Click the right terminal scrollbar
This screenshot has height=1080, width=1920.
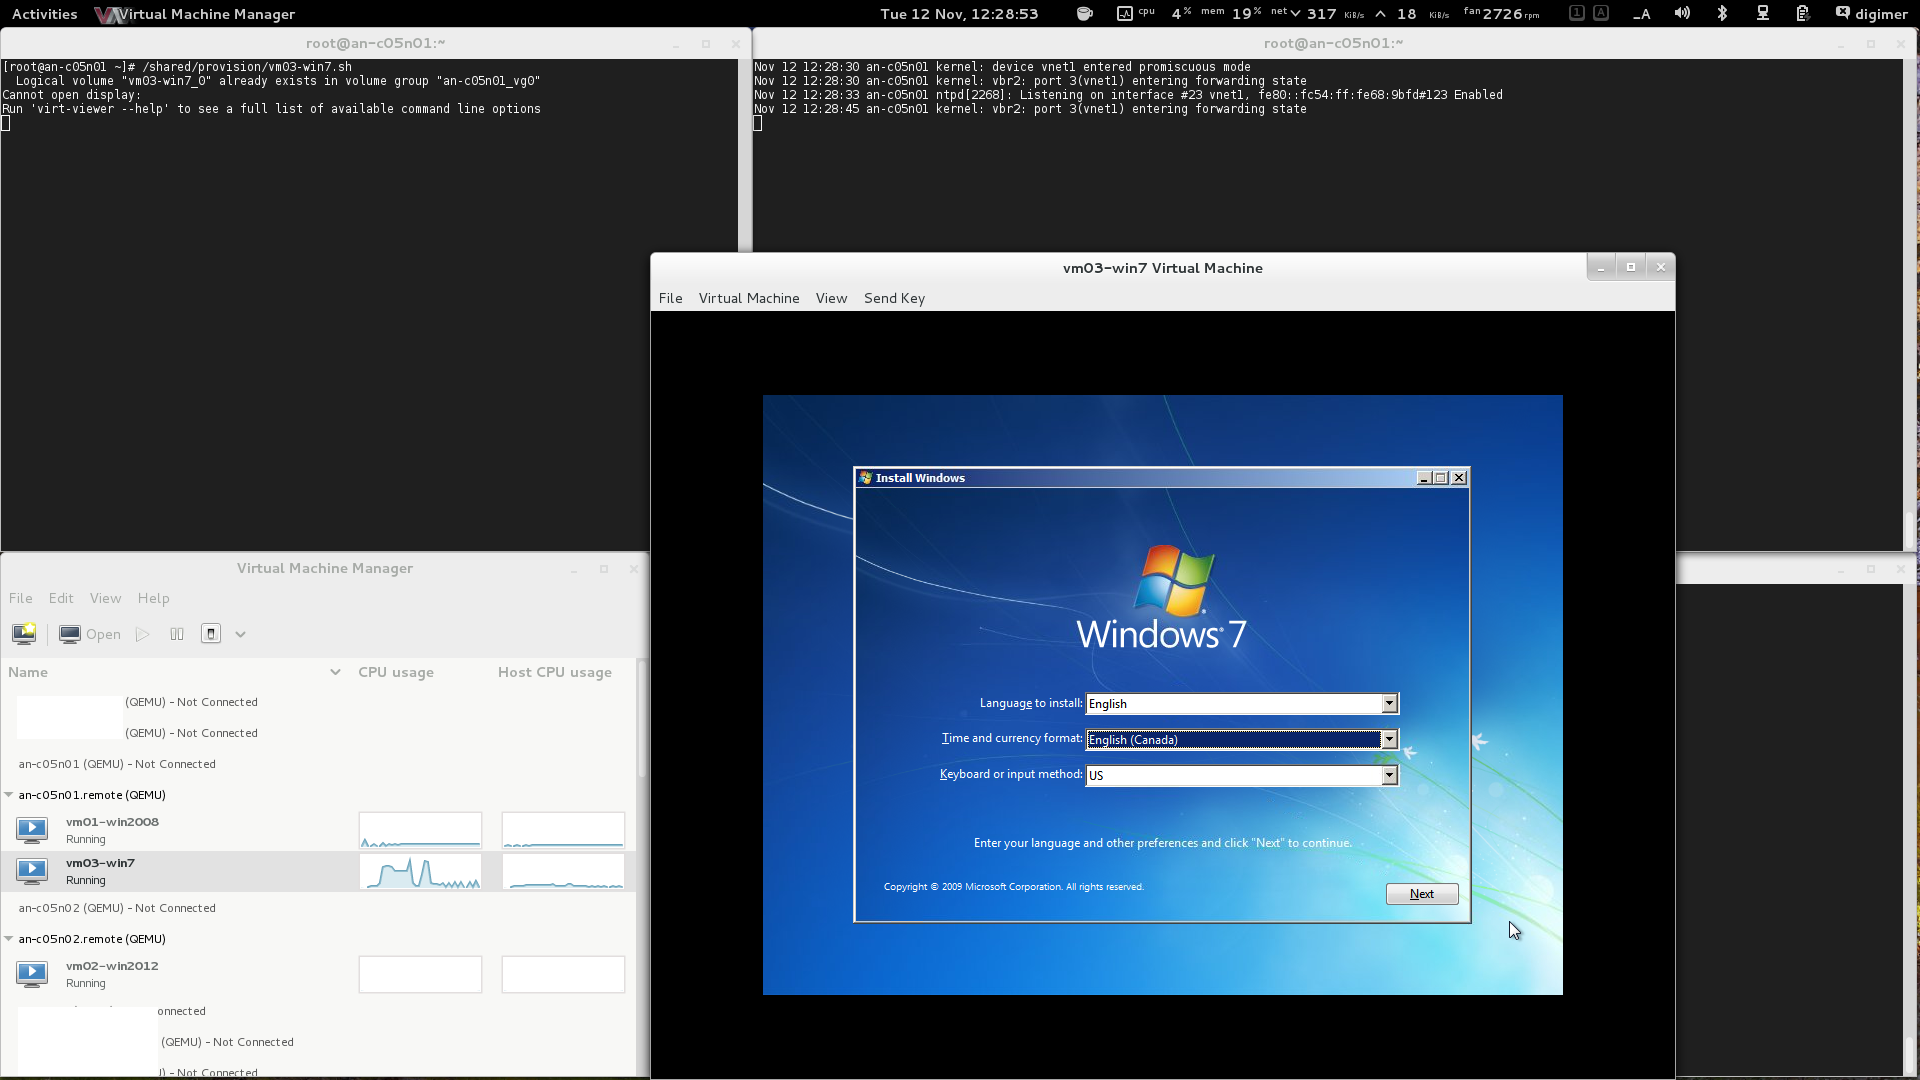point(1910,529)
